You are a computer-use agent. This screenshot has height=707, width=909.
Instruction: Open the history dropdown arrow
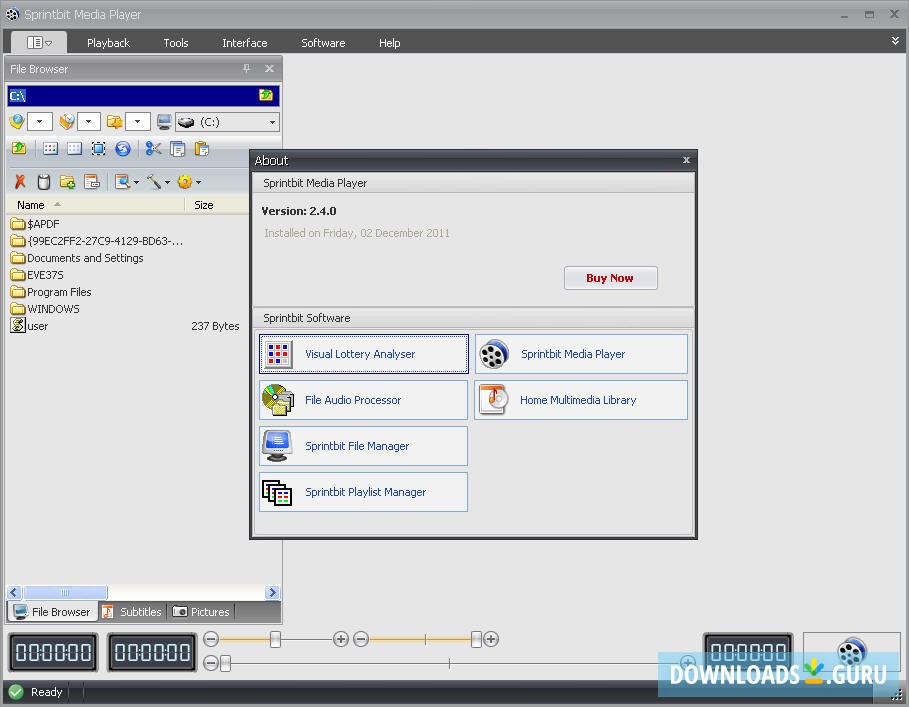[x=89, y=122]
